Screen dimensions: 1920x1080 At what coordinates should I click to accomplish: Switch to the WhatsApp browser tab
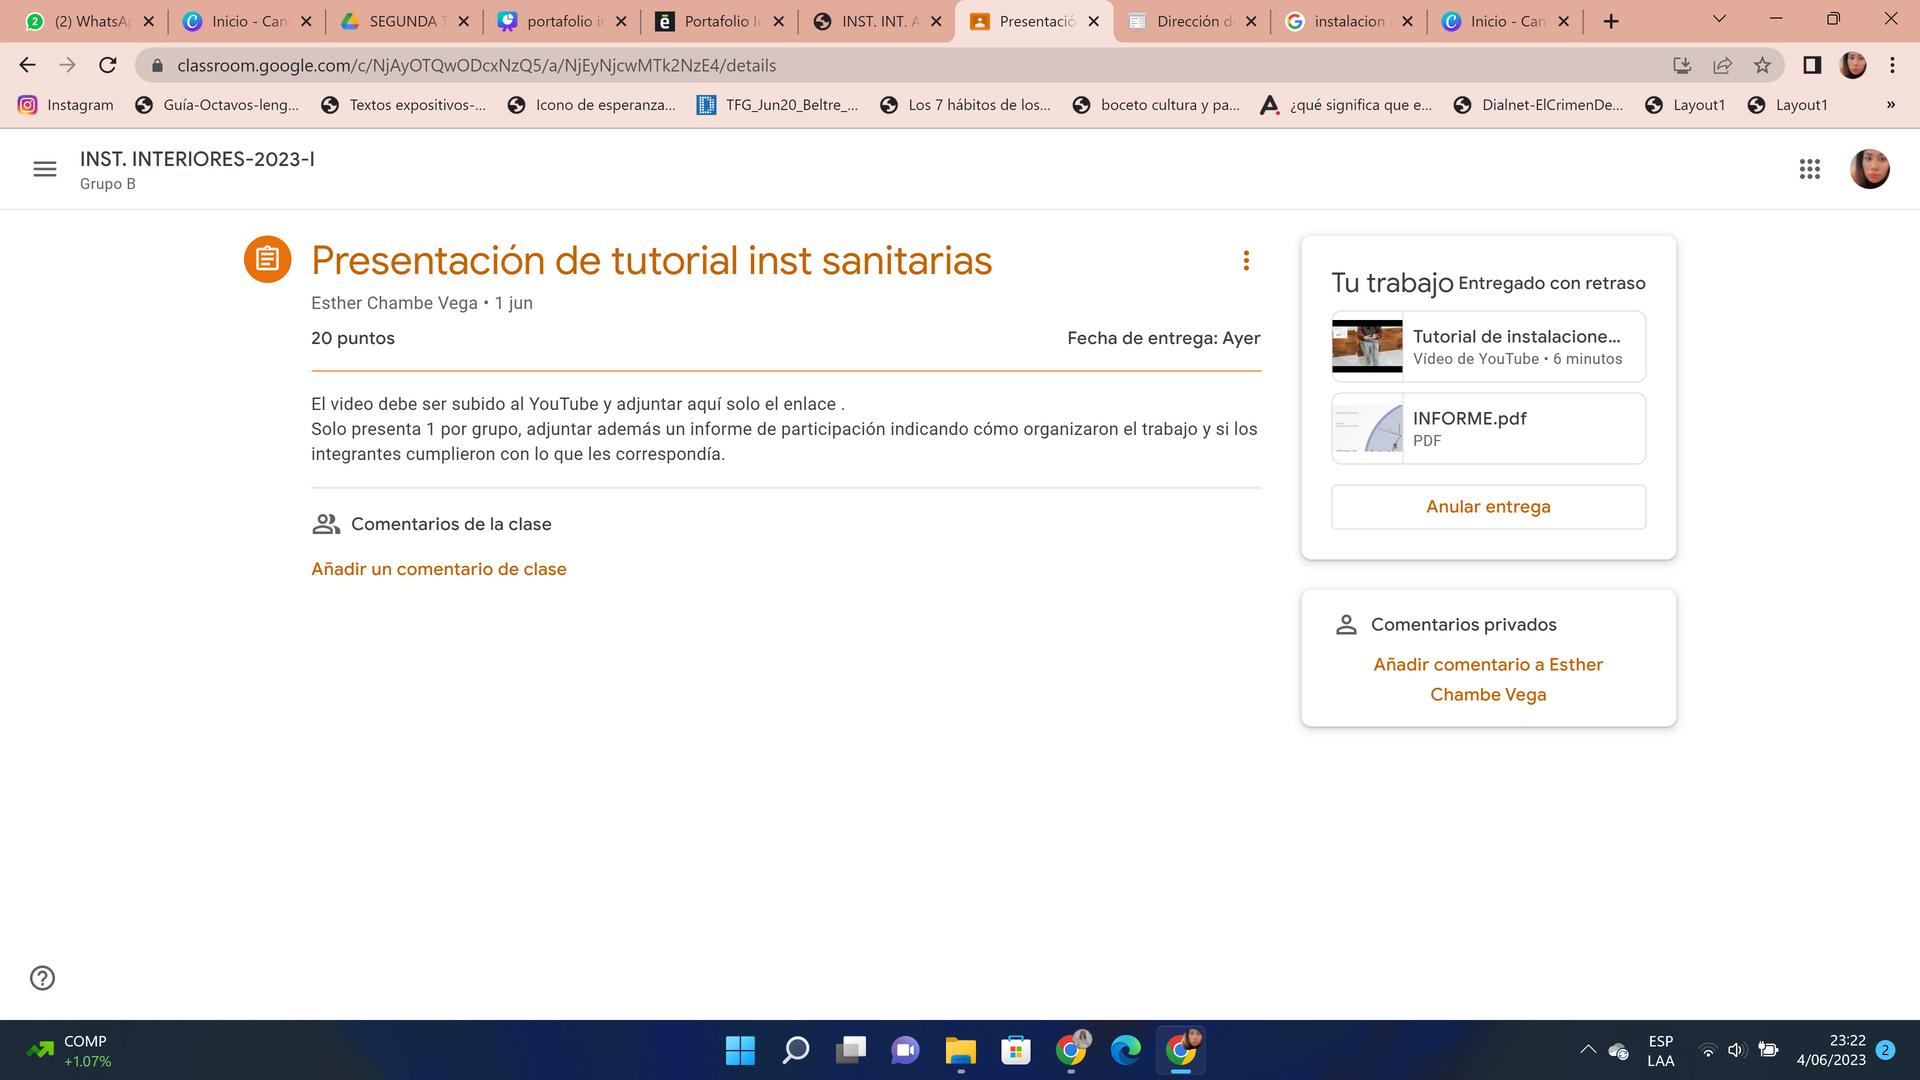click(x=90, y=21)
